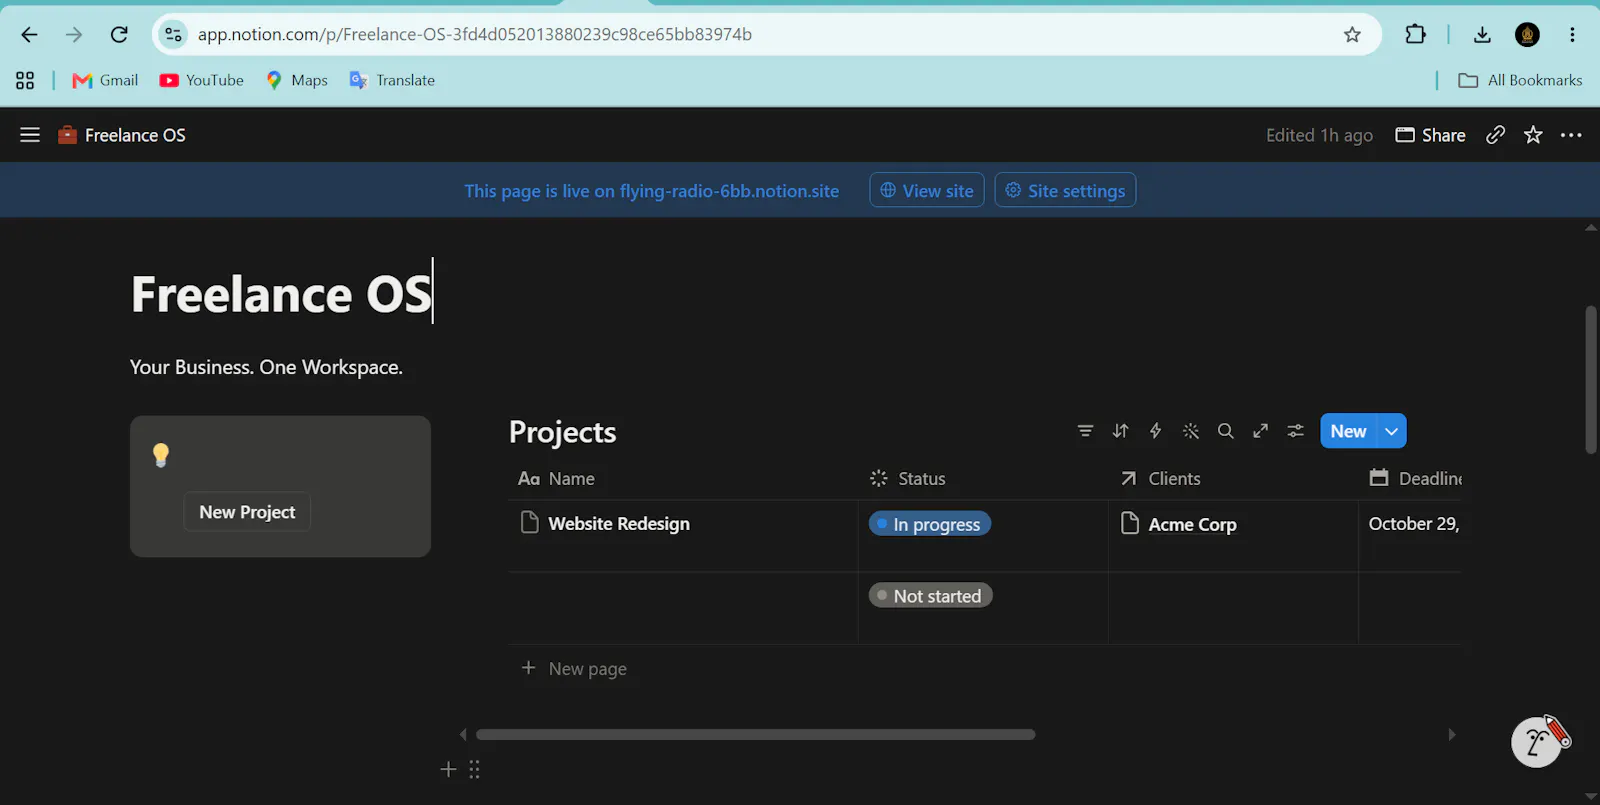Screen dimensions: 1600x805
Task: Click the tagline Your Business. One Workspace.
Action: coord(266,367)
